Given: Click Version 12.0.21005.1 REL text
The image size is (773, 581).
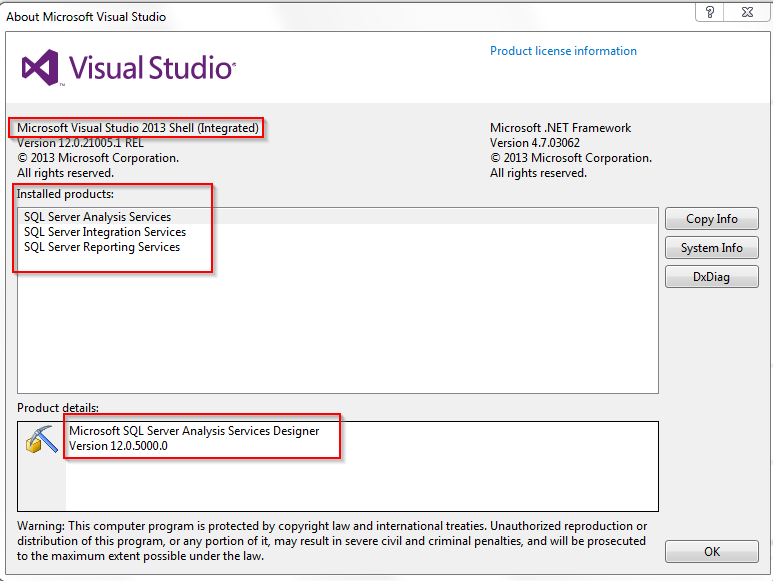Looking at the screenshot, I should pos(80,143).
